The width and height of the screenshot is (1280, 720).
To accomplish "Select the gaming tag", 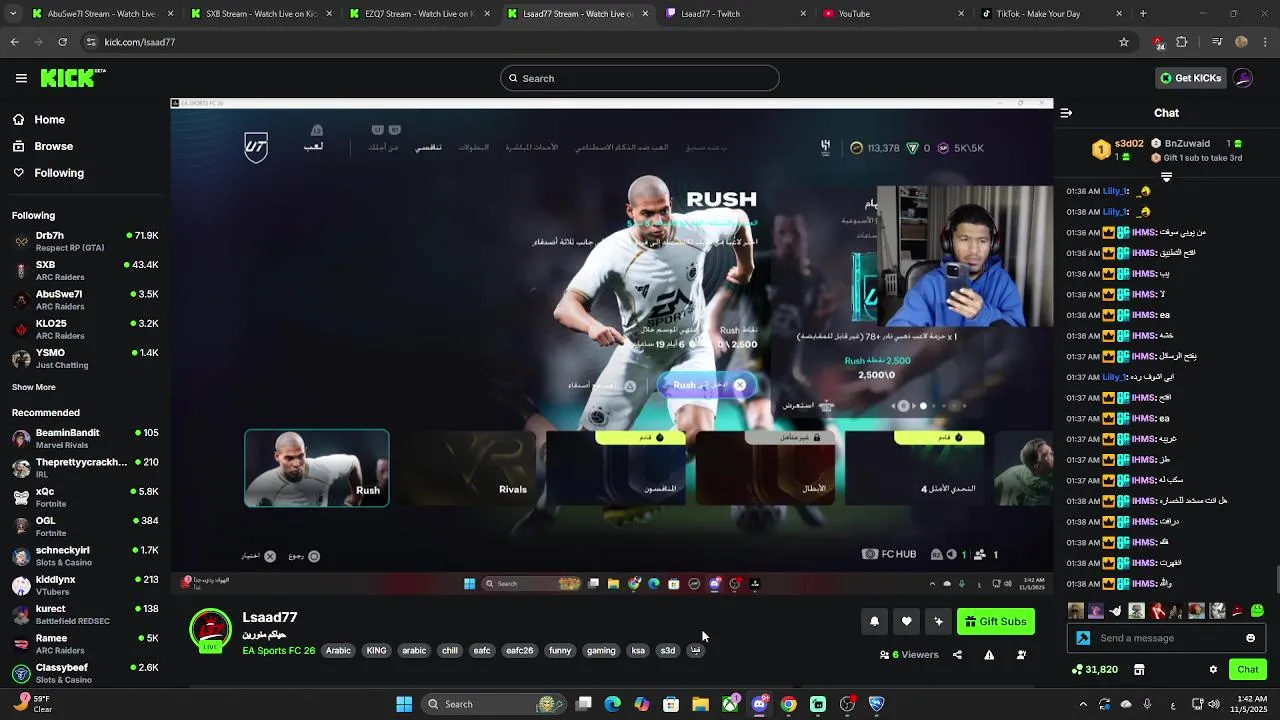I will click(x=601, y=651).
